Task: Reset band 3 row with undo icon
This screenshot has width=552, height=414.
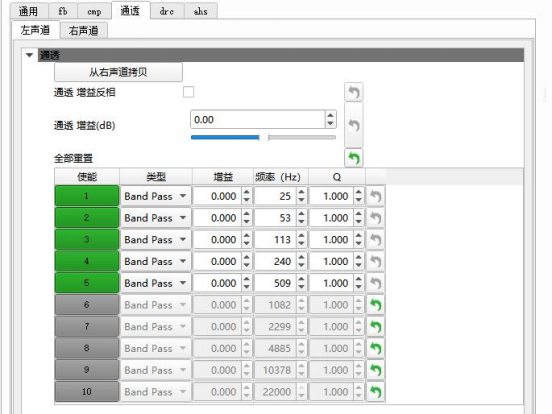Action: pos(376,240)
